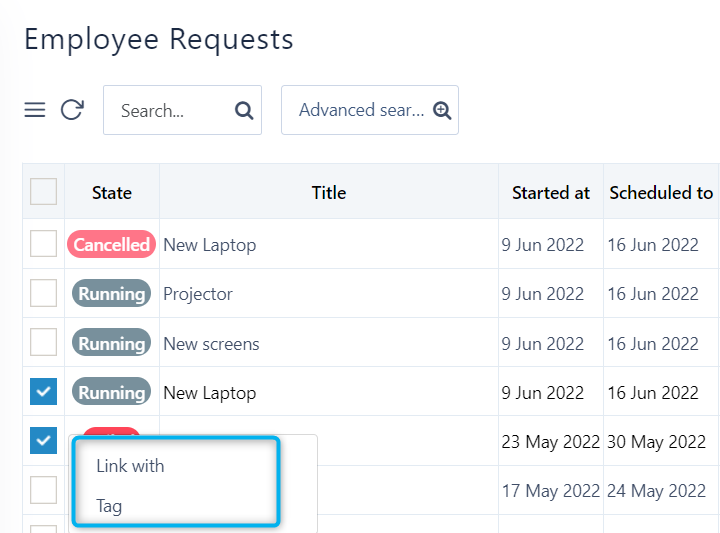
Task: Click the Running badge for New screens
Action: point(112,343)
